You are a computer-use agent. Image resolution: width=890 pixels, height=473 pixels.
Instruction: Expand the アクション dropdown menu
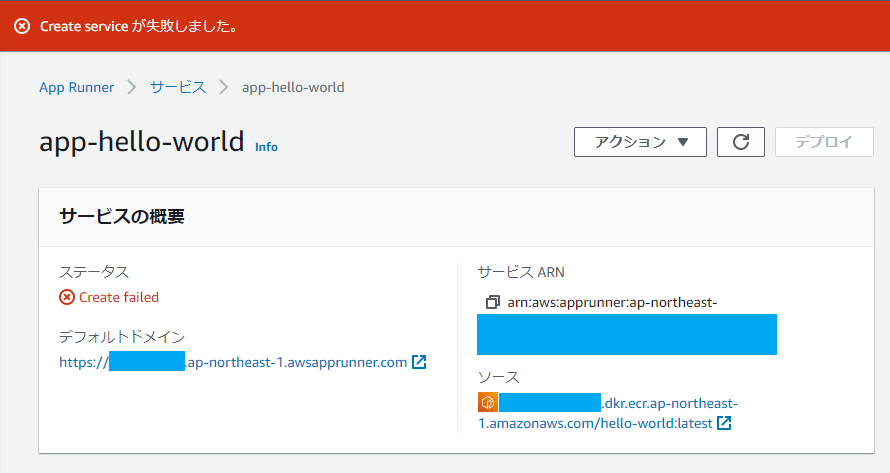click(640, 142)
